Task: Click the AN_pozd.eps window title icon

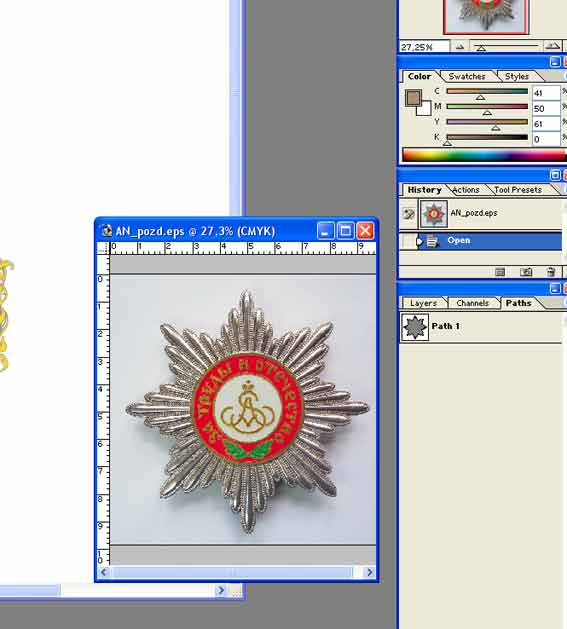Action: 107,231
